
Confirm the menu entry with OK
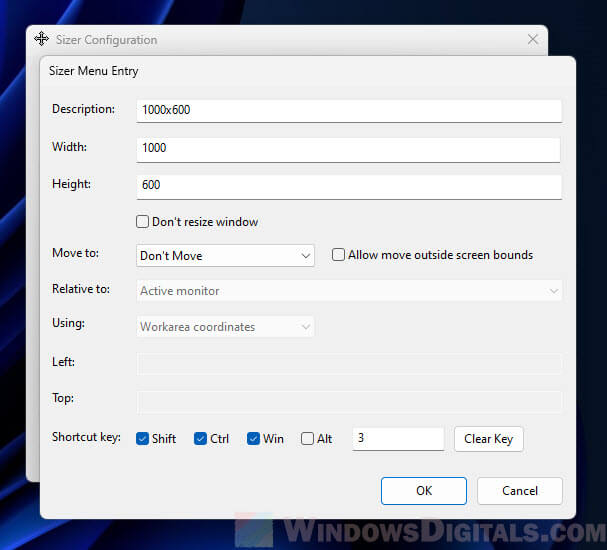coord(423,491)
